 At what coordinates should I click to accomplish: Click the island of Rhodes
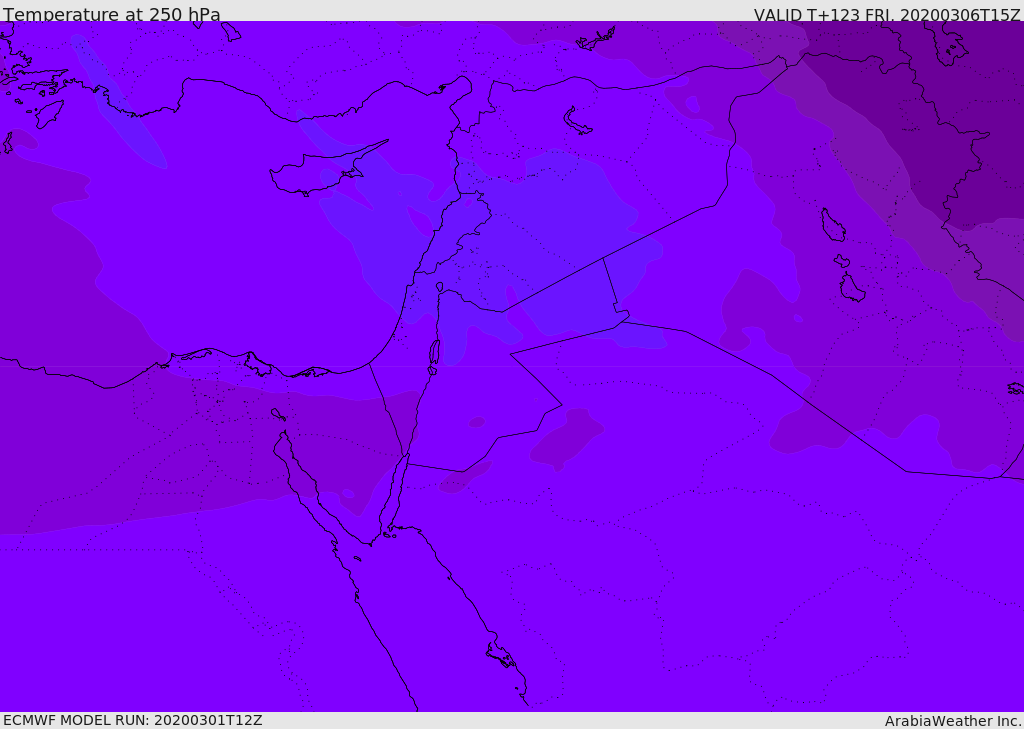48,113
